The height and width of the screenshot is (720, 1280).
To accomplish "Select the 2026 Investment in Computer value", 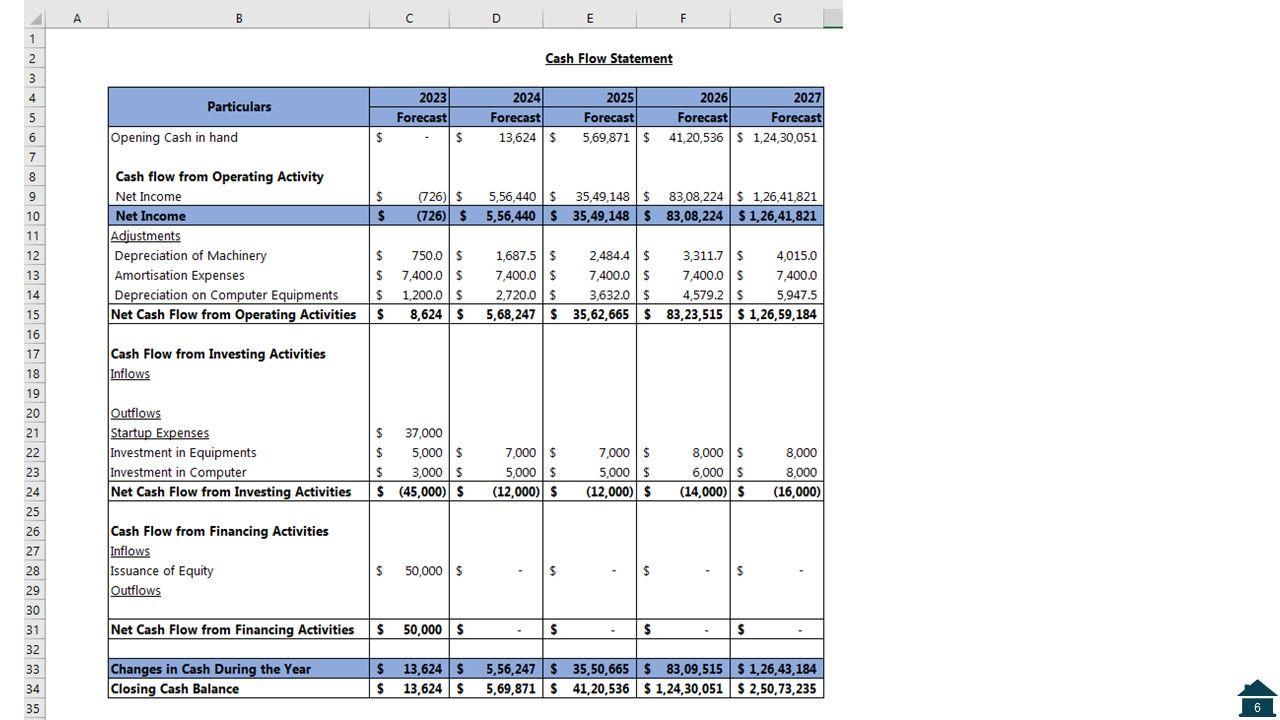I will [x=684, y=473].
